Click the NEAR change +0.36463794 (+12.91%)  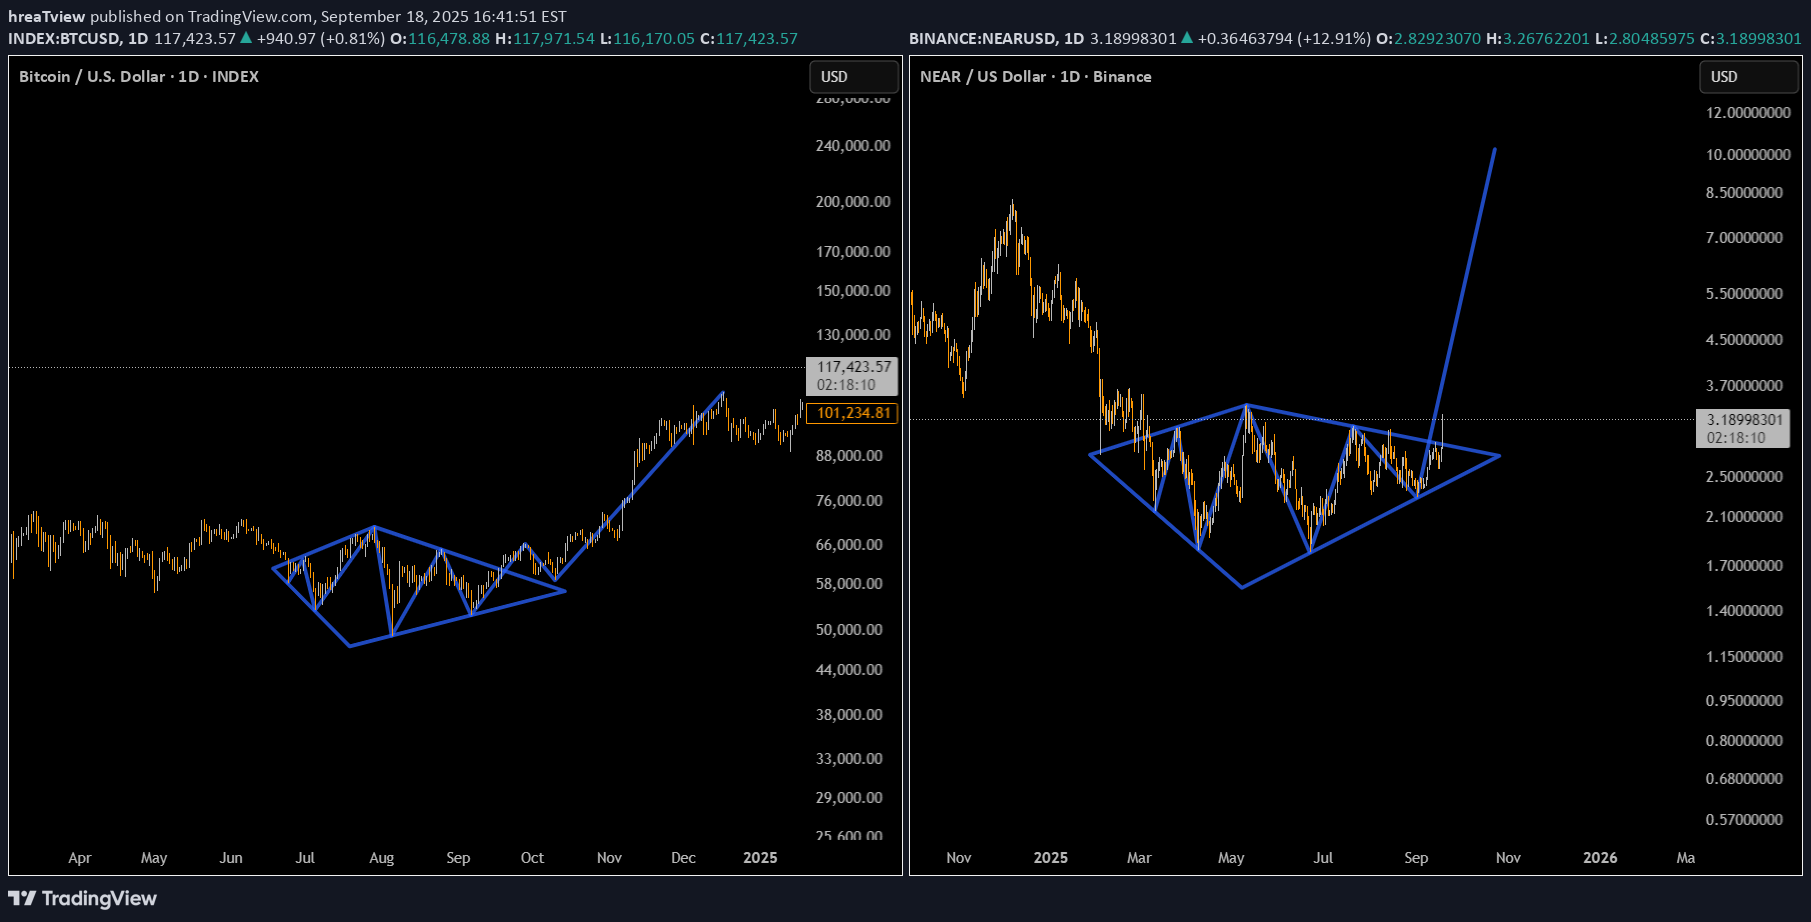[1284, 39]
